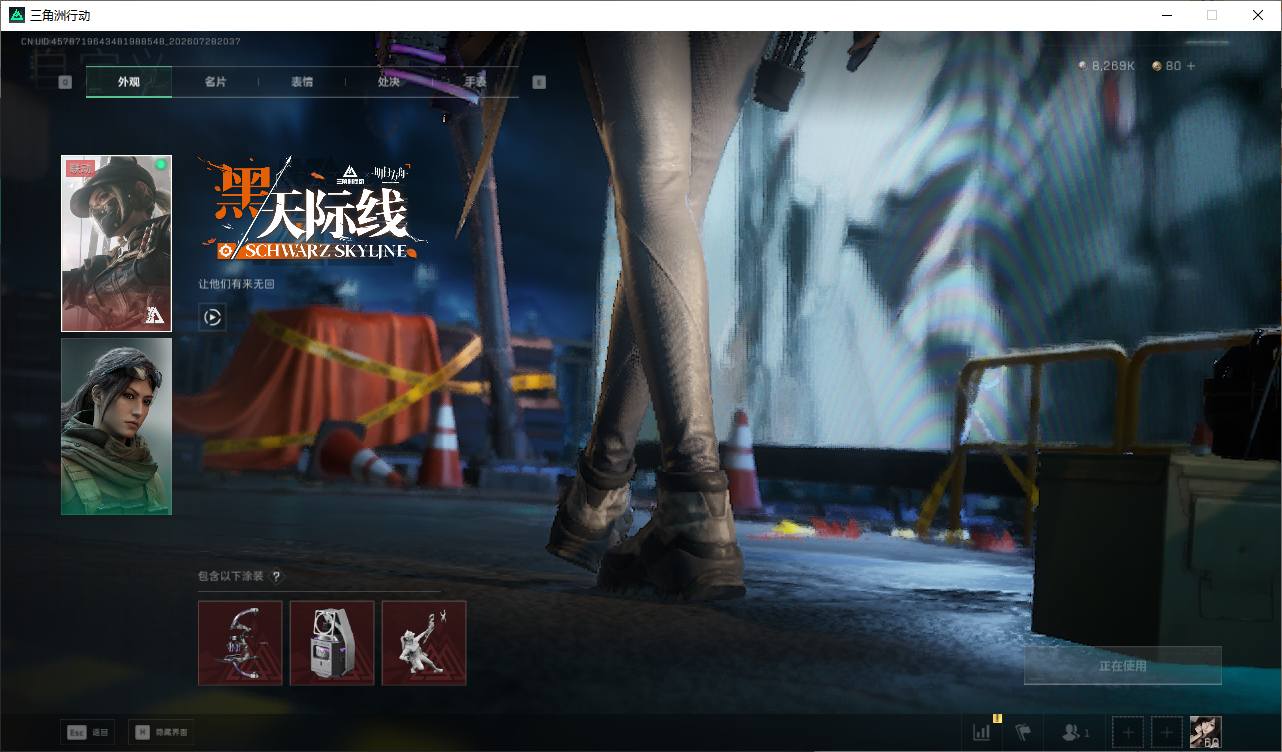
Task: Minimize the 三角洲行动 window
Action: point(1166,15)
